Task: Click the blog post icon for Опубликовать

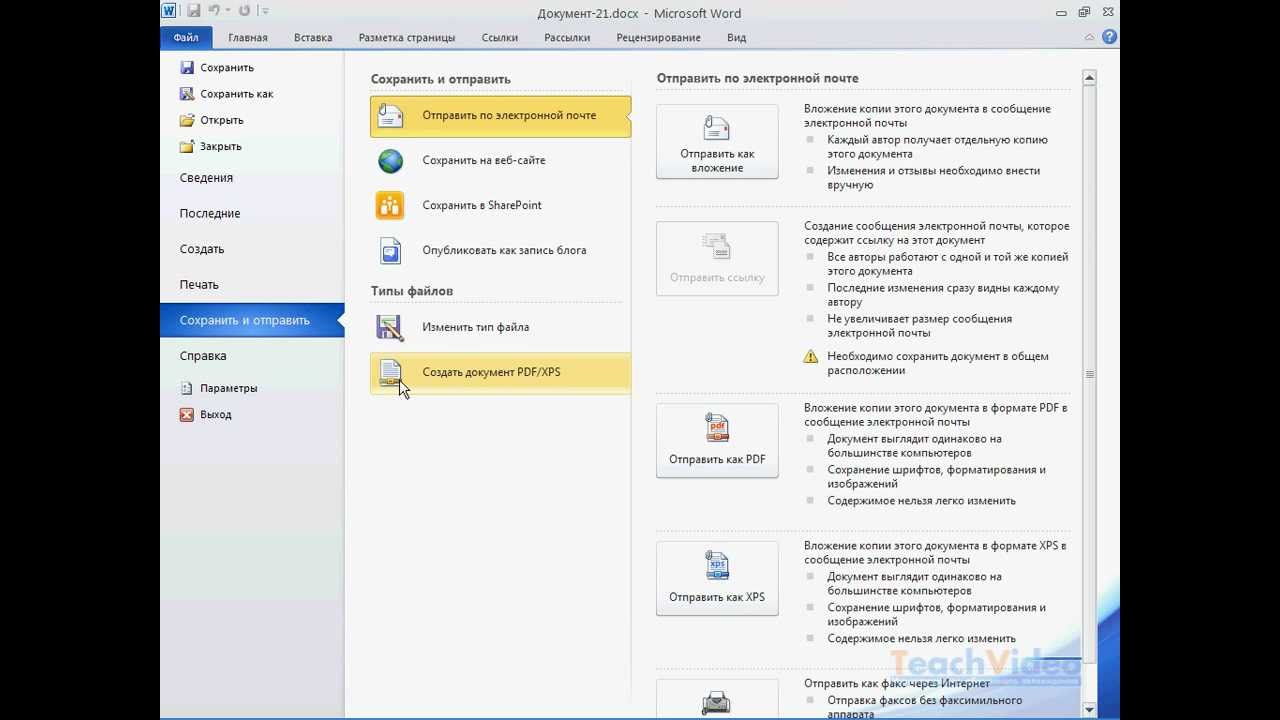Action: pyautogui.click(x=390, y=251)
